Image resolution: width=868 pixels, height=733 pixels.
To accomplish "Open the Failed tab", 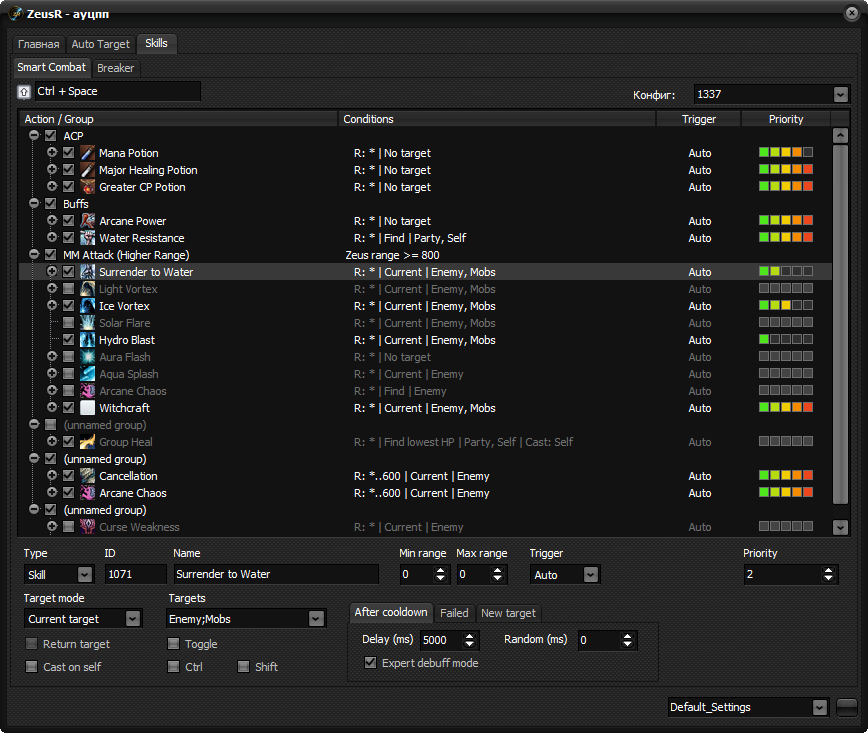I will click(454, 613).
